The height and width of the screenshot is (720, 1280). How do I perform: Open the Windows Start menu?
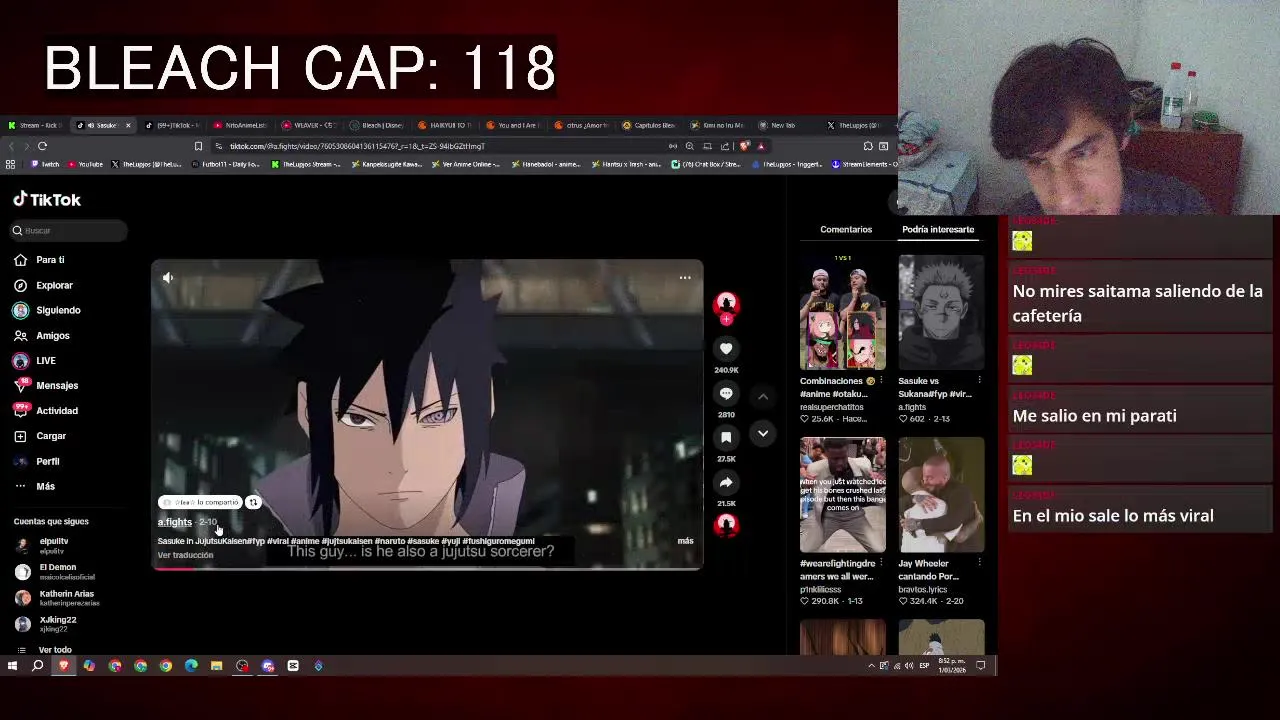(12, 666)
